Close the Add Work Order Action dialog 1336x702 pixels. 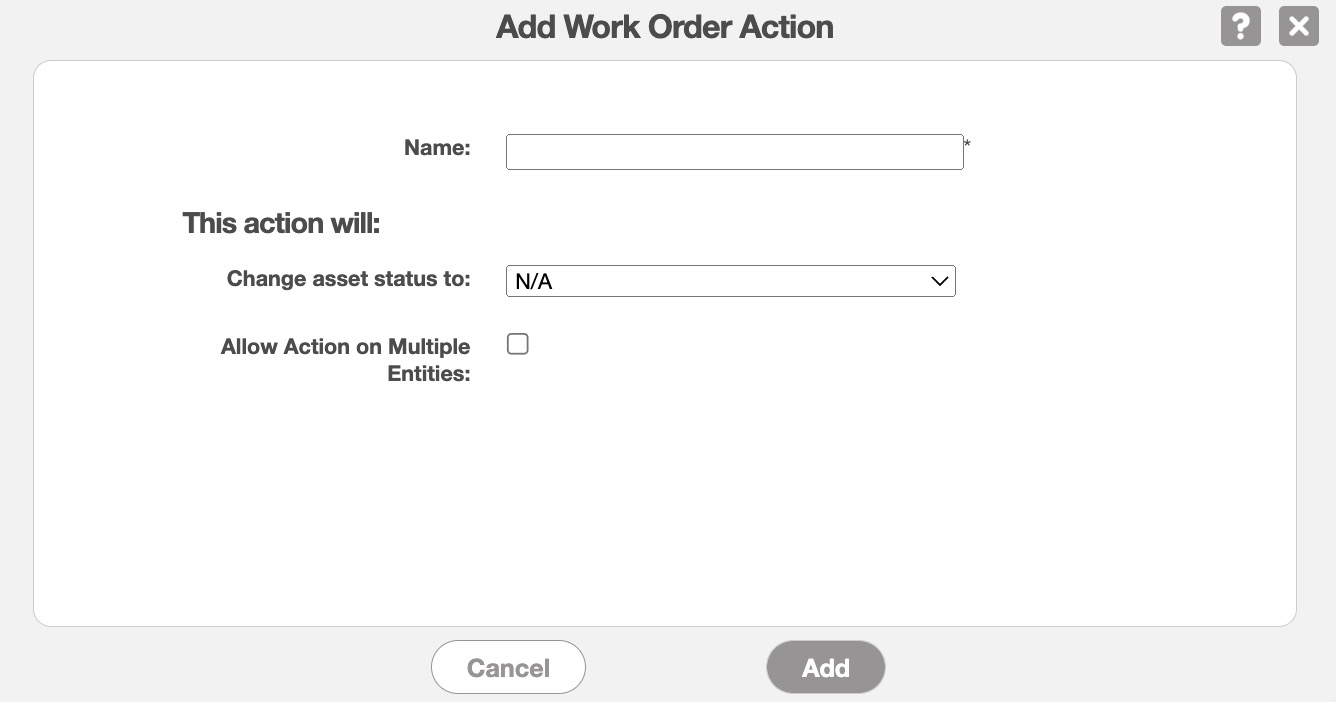1298,26
